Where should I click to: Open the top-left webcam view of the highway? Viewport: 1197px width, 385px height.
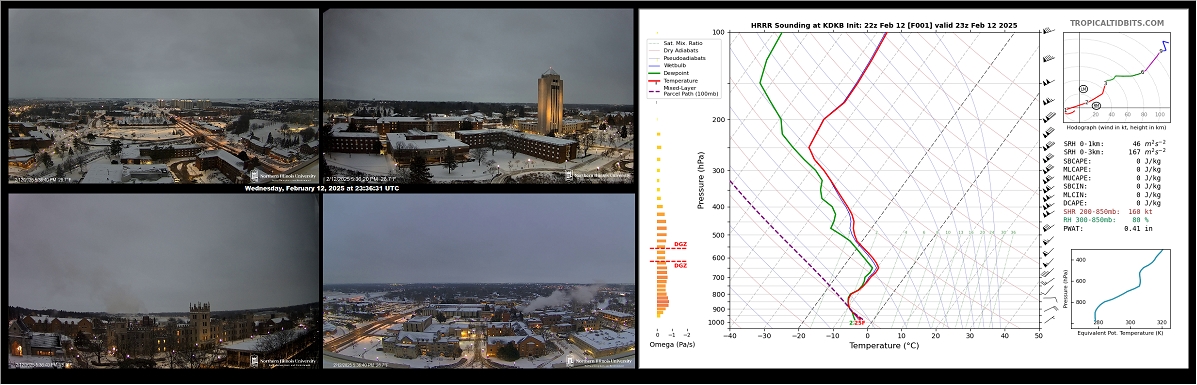163,95
